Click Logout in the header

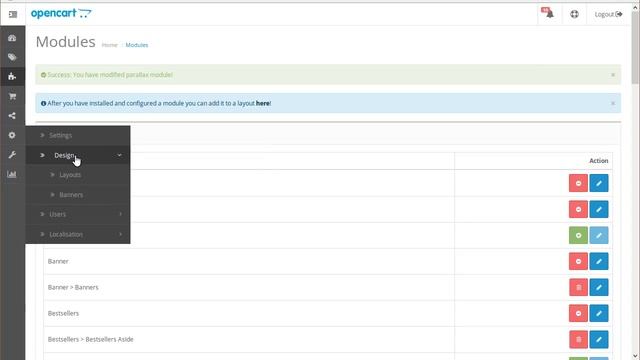tap(608, 14)
